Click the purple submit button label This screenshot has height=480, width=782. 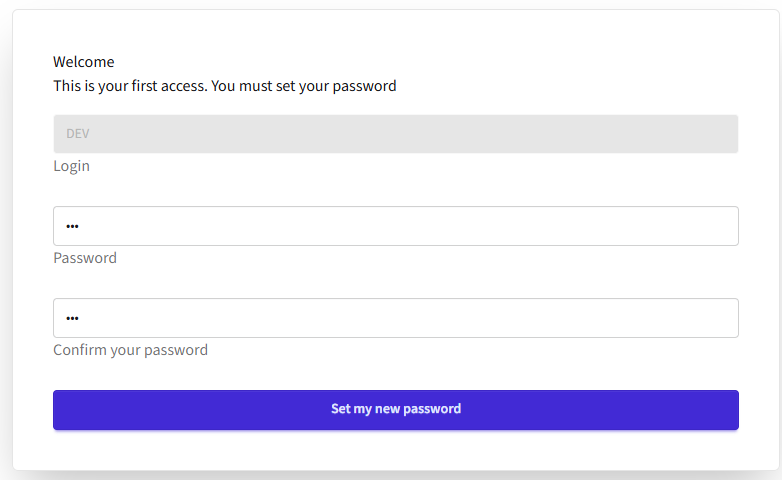pos(396,409)
